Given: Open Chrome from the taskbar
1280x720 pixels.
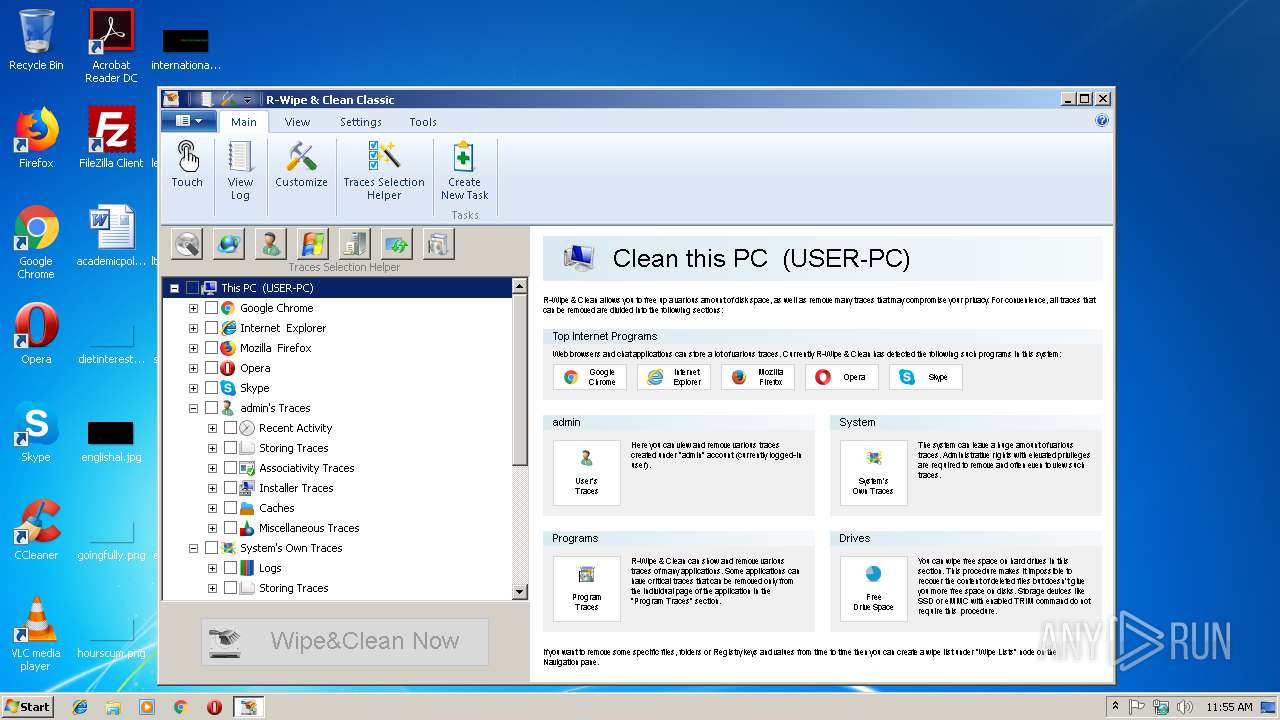Looking at the screenshot, I should [x=180, y=707].
